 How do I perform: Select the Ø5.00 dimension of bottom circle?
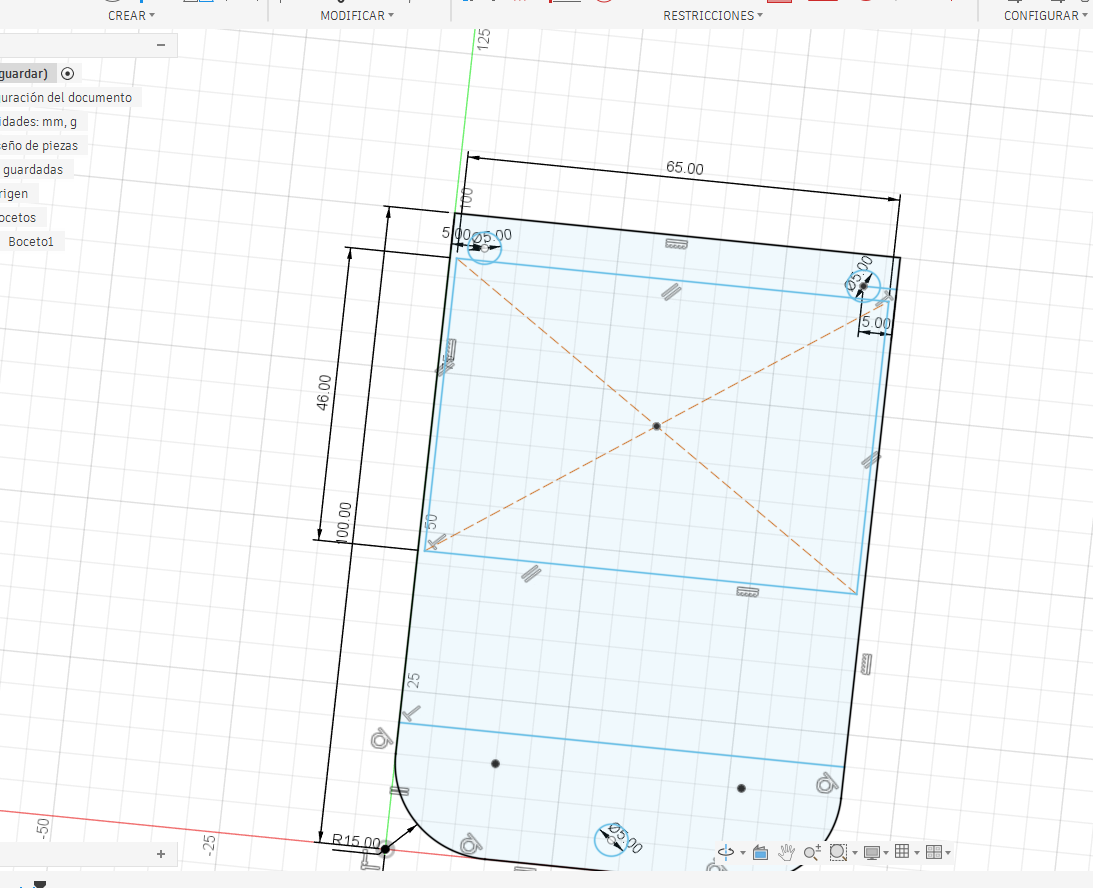(625, 837)
